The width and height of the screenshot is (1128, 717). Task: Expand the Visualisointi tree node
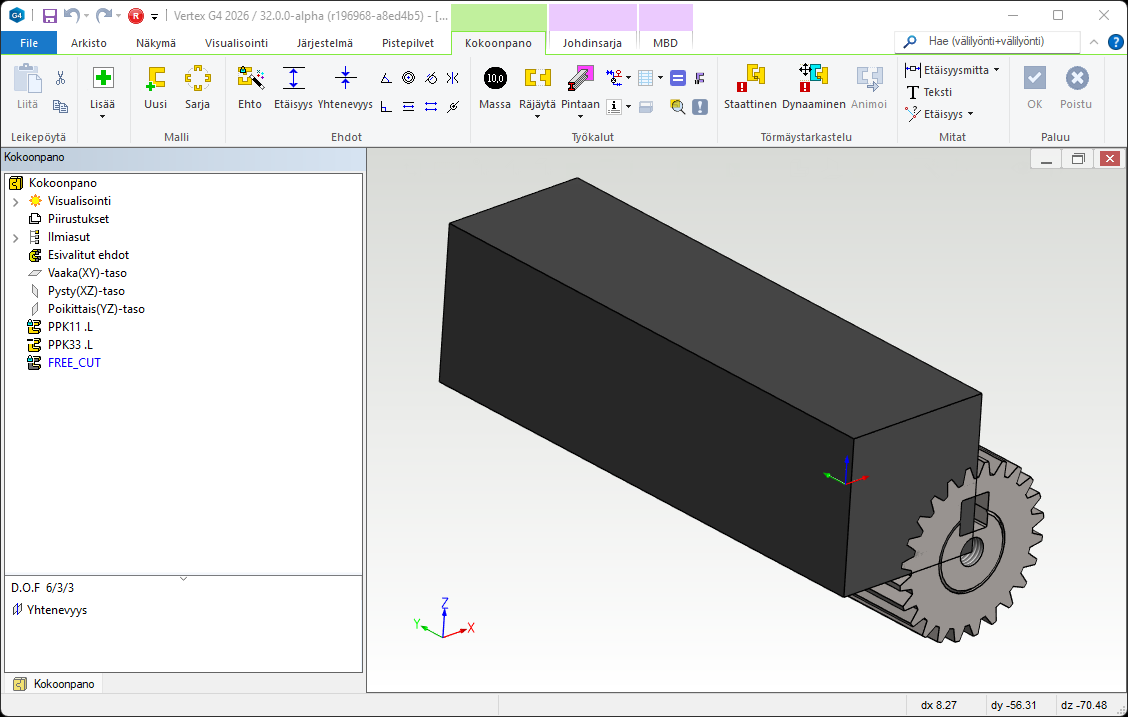[15, 201]
